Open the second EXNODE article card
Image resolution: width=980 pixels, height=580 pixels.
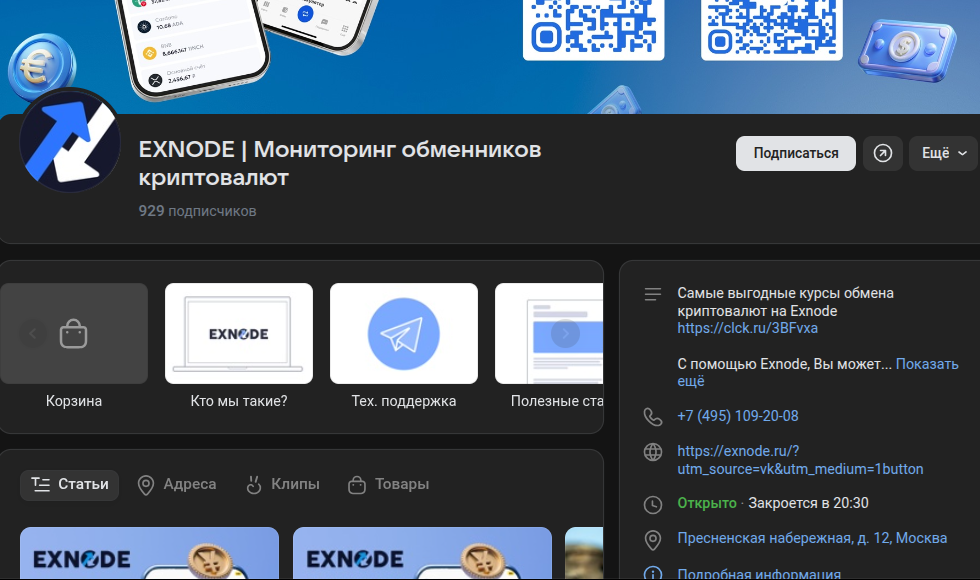click(422, 553)
